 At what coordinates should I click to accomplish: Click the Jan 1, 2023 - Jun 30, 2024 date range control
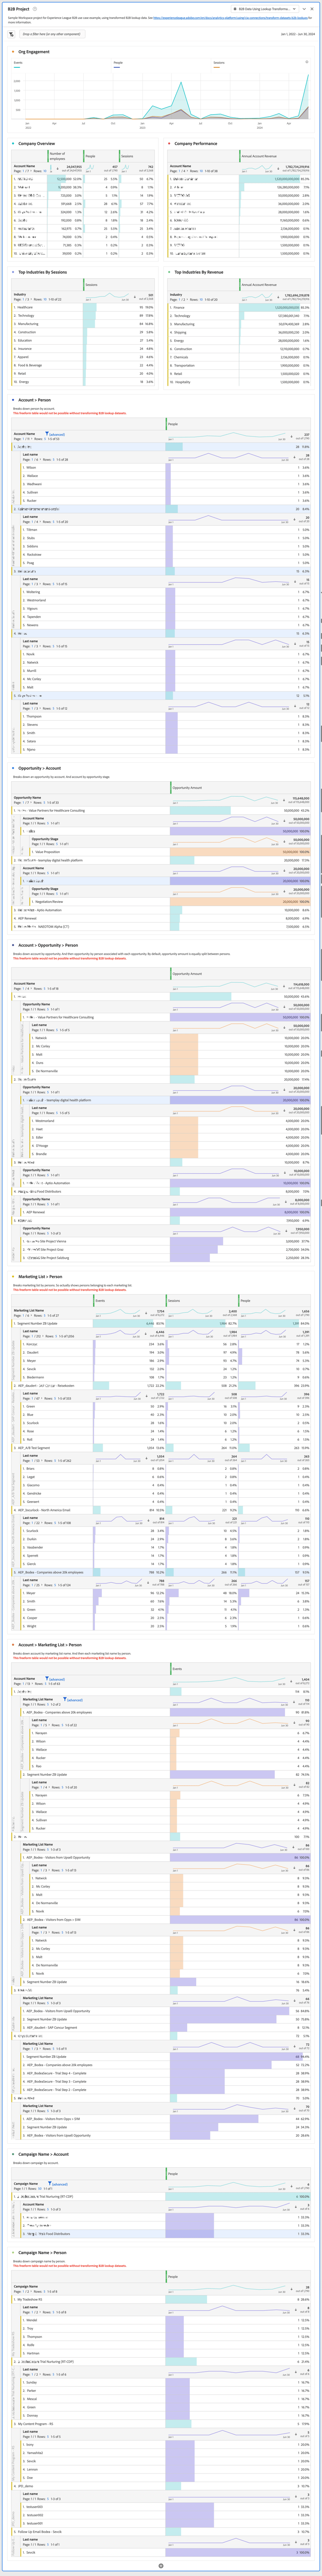pos(298,33)
